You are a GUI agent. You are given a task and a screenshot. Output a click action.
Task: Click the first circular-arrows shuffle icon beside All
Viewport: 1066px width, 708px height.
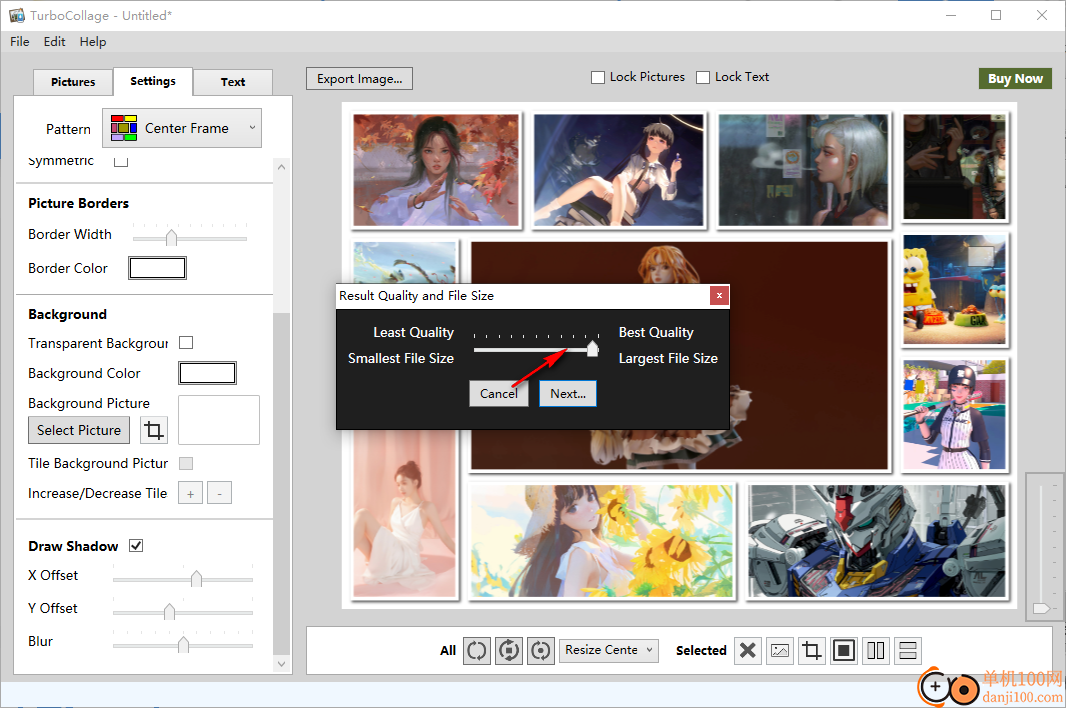coord(477,650)
